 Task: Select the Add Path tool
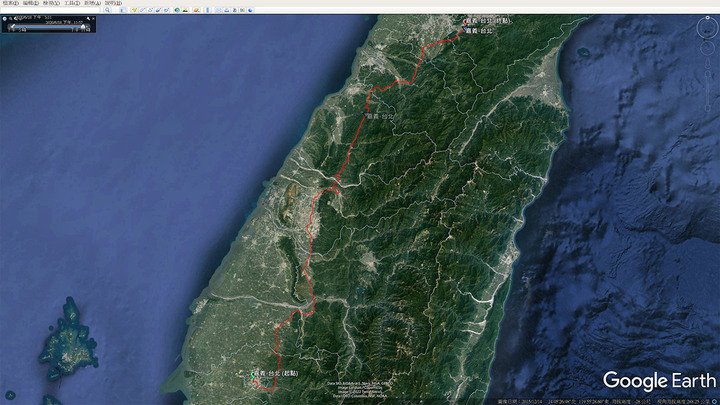click(x=150, y=10)
